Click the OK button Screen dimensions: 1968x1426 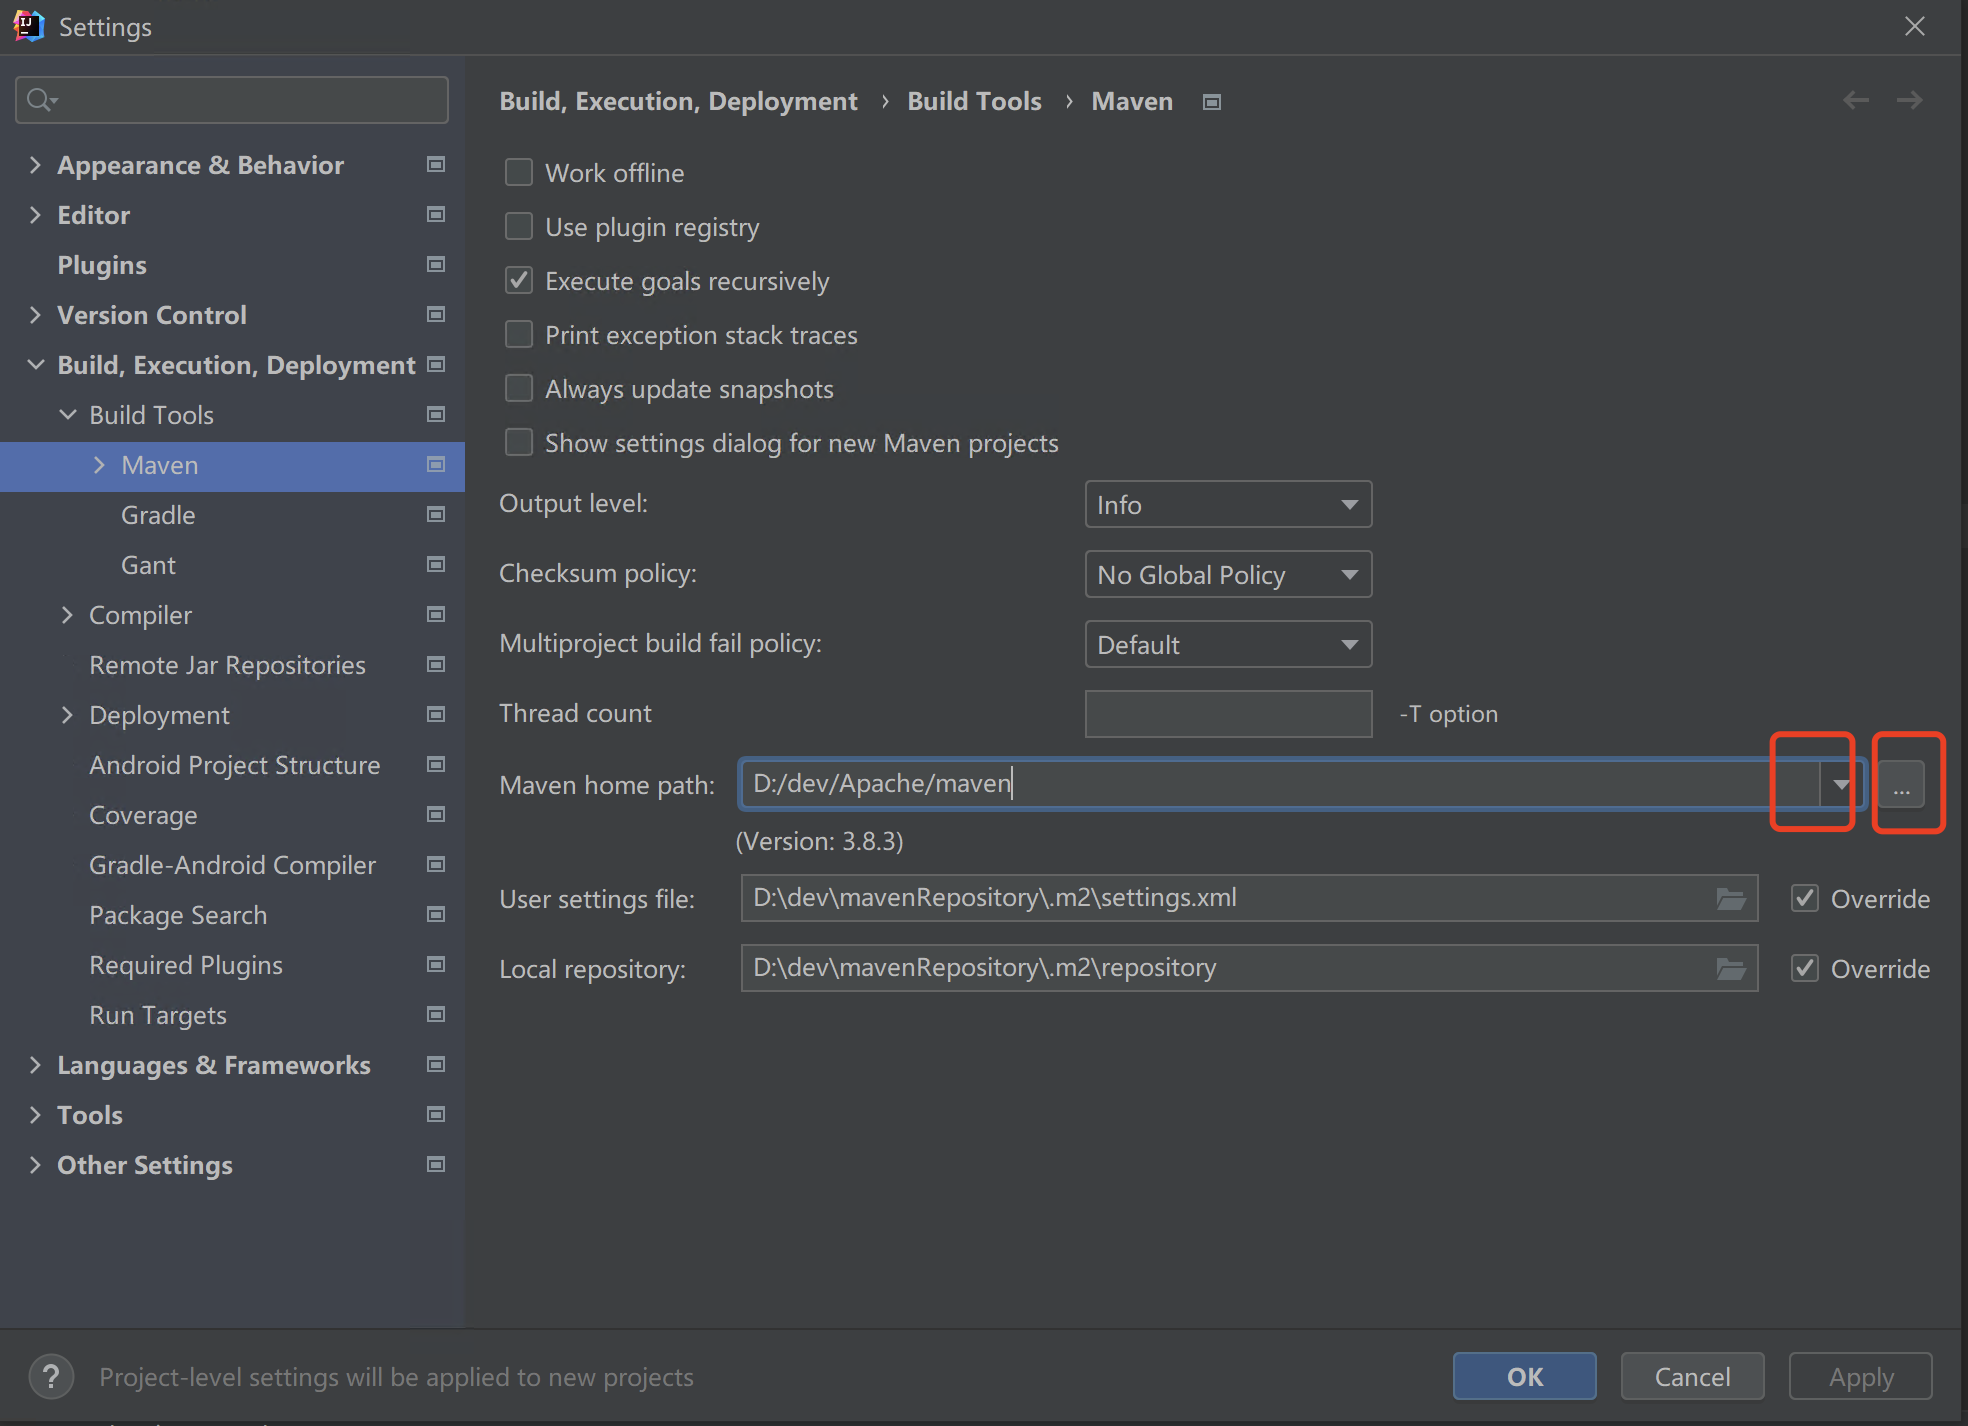pos(1524,1377)
